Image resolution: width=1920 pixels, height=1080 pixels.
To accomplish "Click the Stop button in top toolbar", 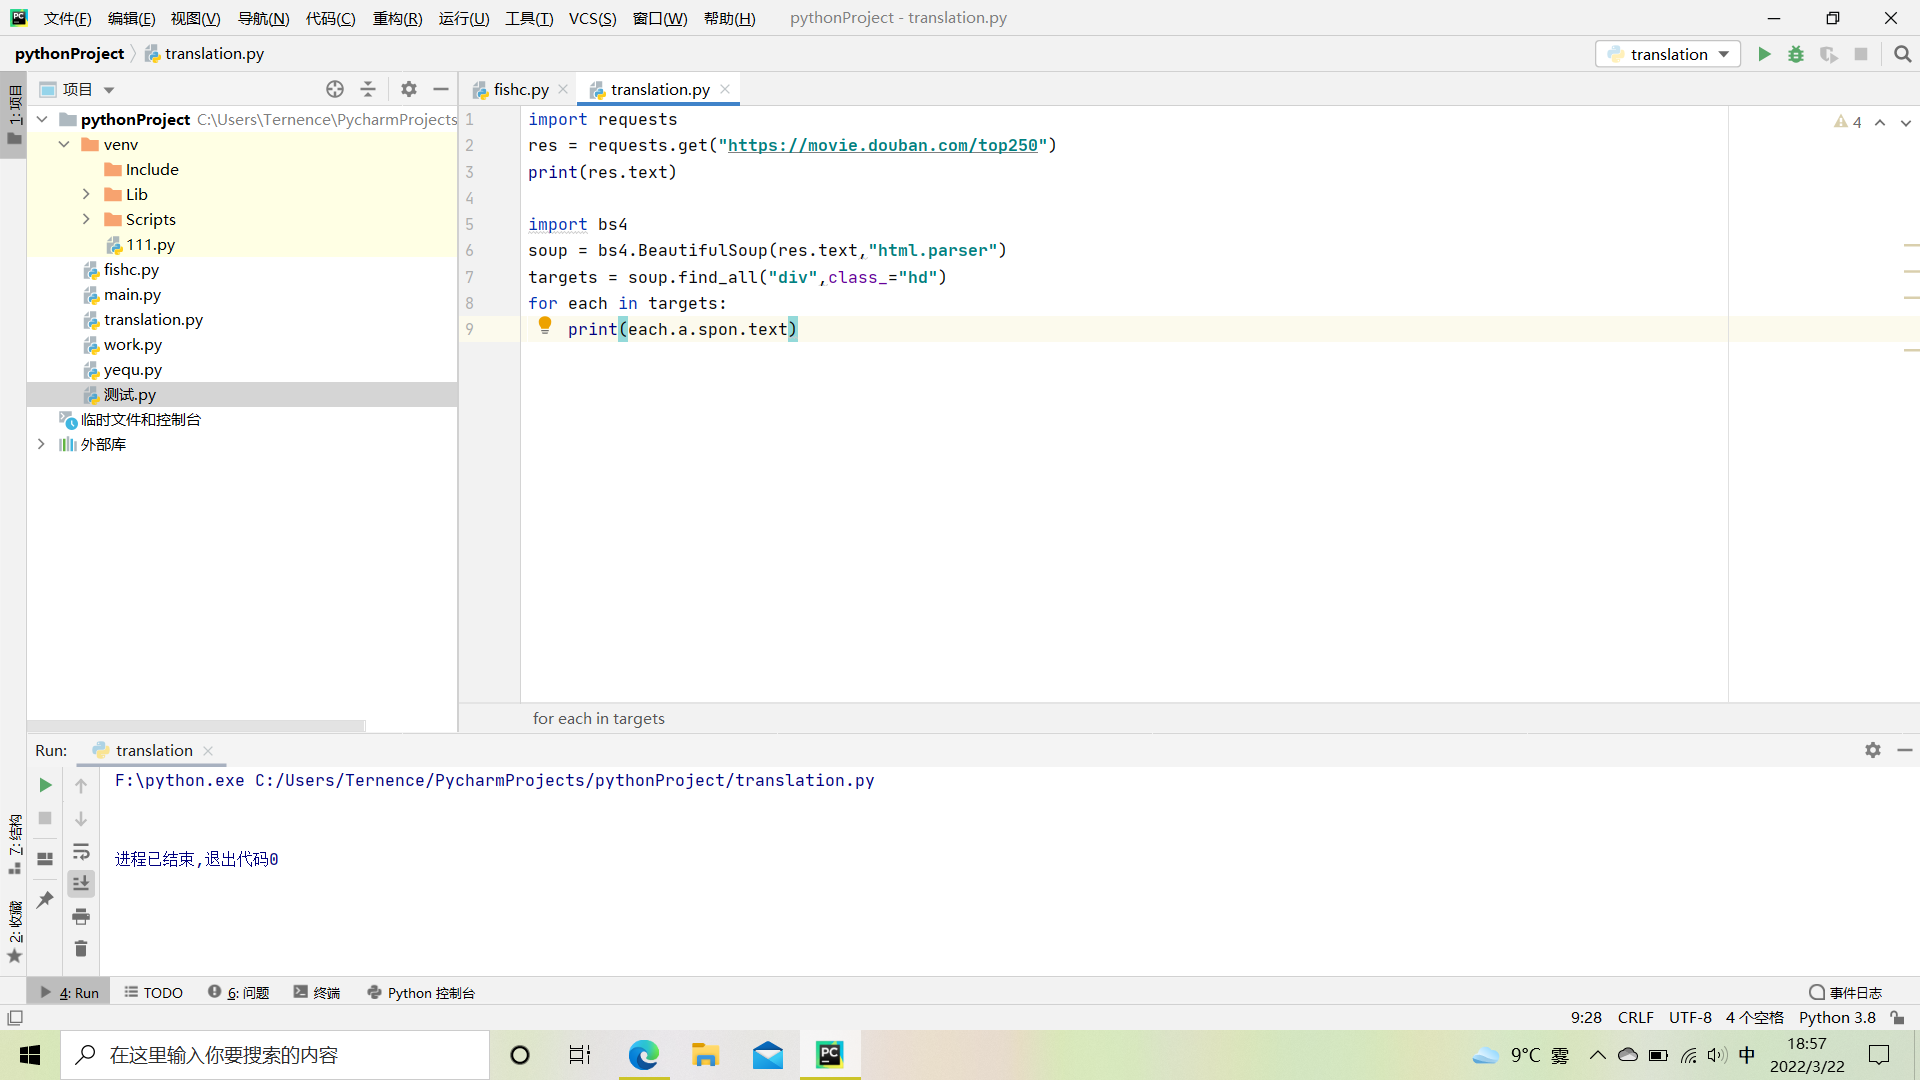I will click(x=1861, y=54).
